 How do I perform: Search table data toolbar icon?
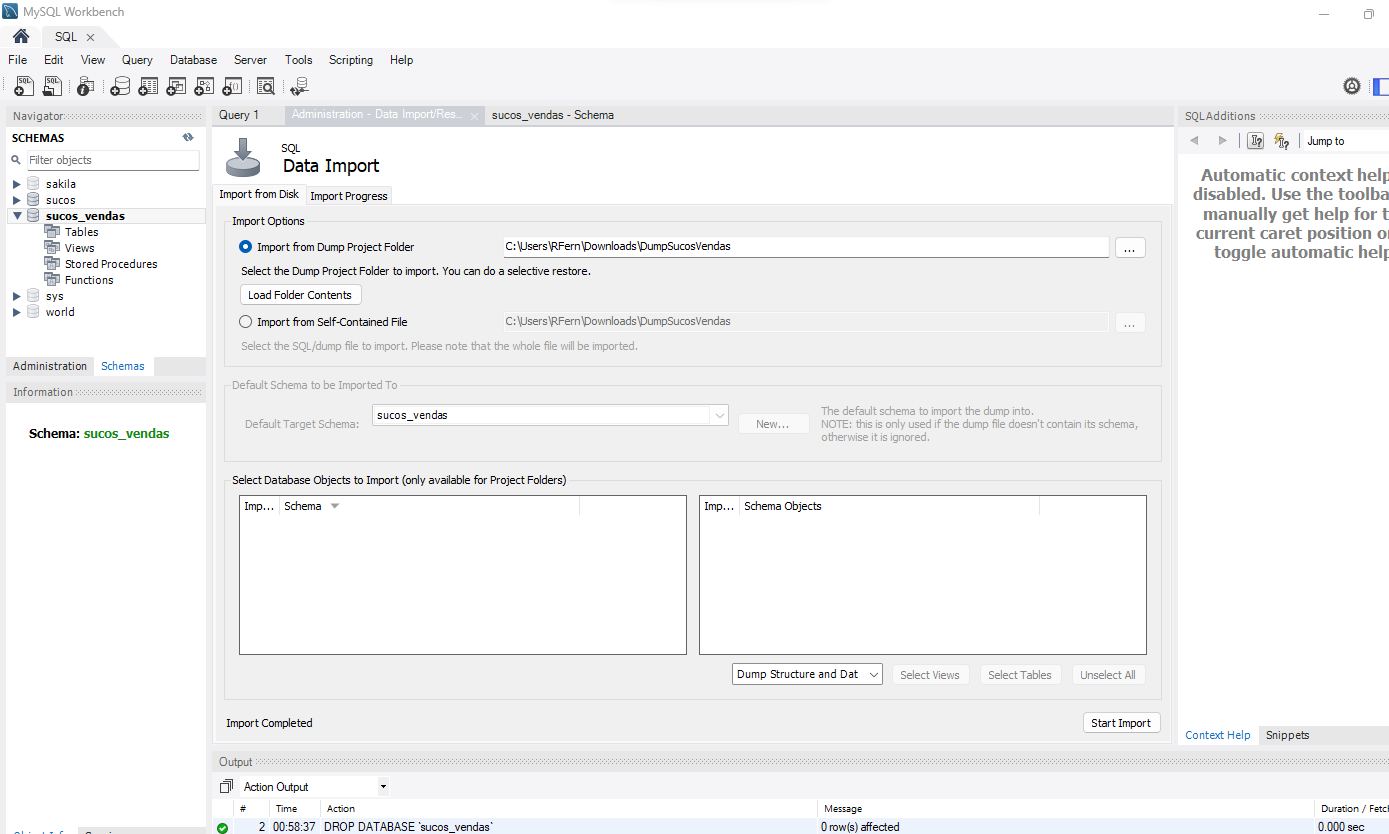point(266,87)
